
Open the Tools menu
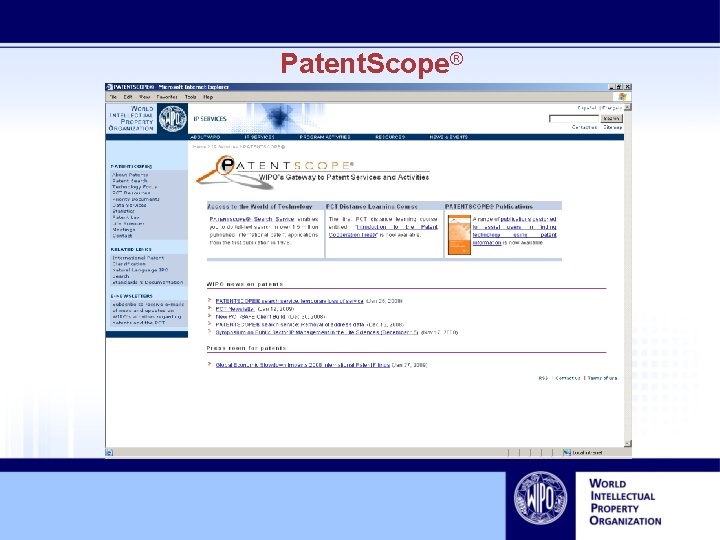click(191, 97)
